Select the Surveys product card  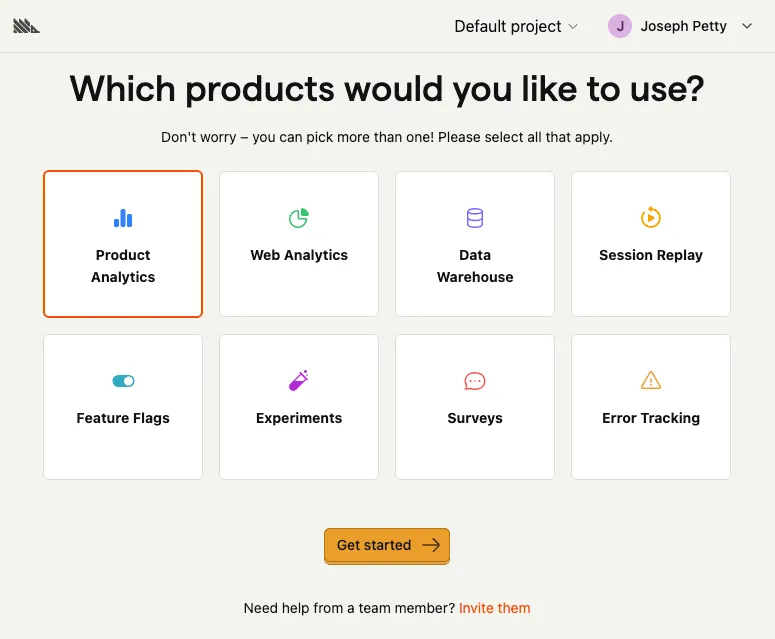click(475, 407)
